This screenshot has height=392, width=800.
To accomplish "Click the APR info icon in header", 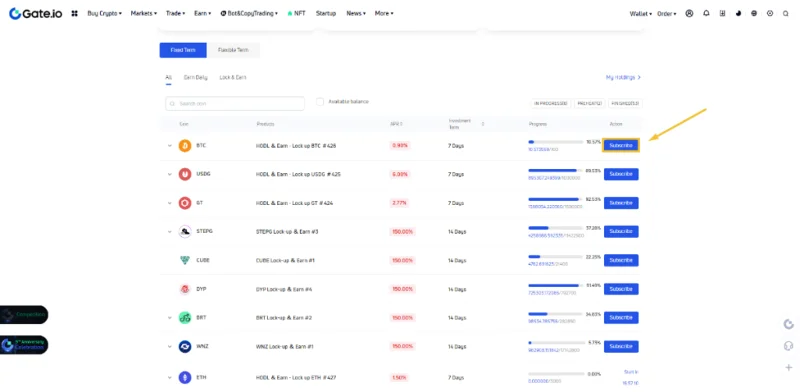I will (401, 124).
